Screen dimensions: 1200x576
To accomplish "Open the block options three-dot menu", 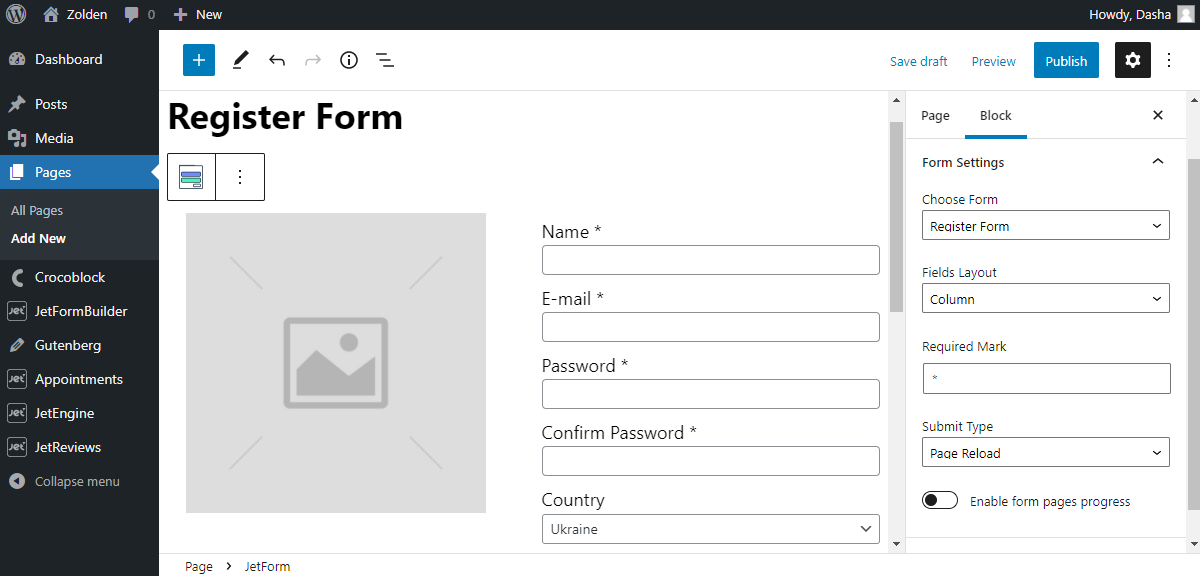I will pos(240,177).
